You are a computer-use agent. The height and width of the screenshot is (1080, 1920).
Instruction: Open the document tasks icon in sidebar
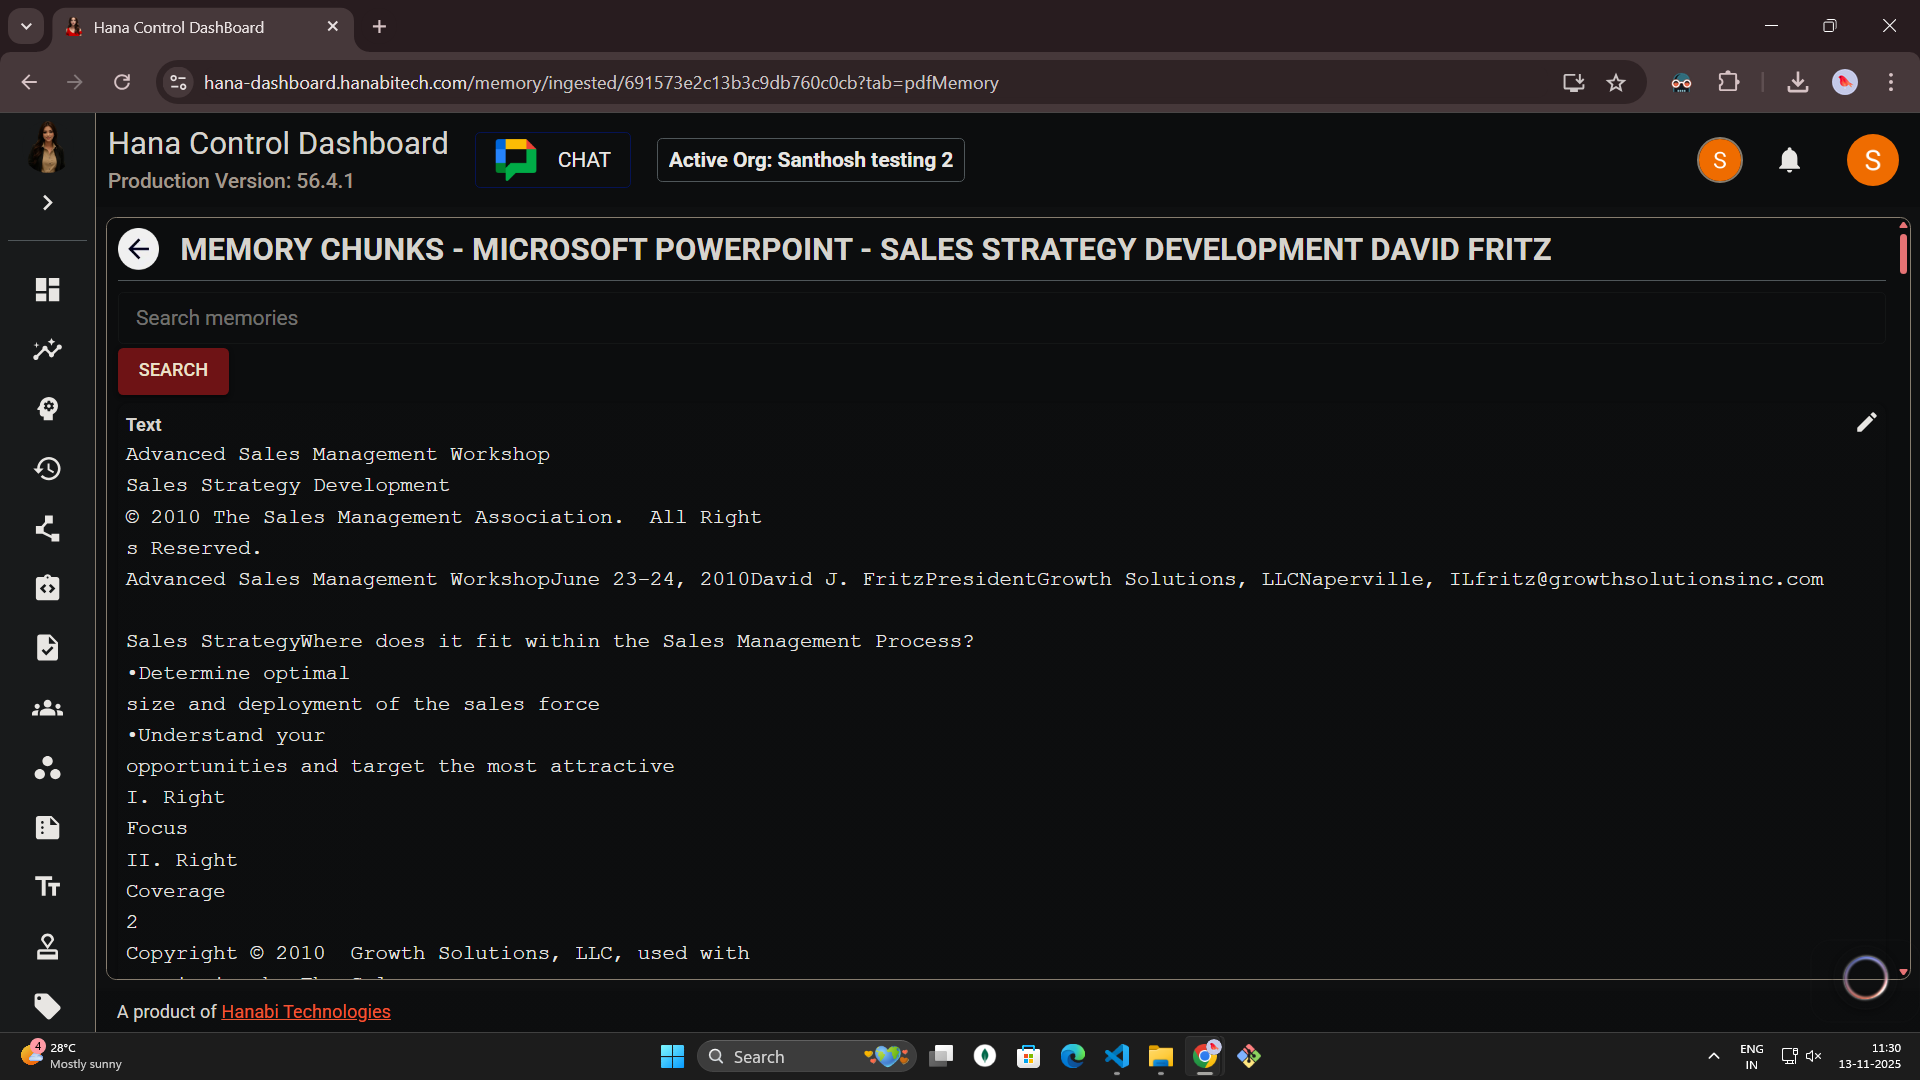tap(47, 647)
